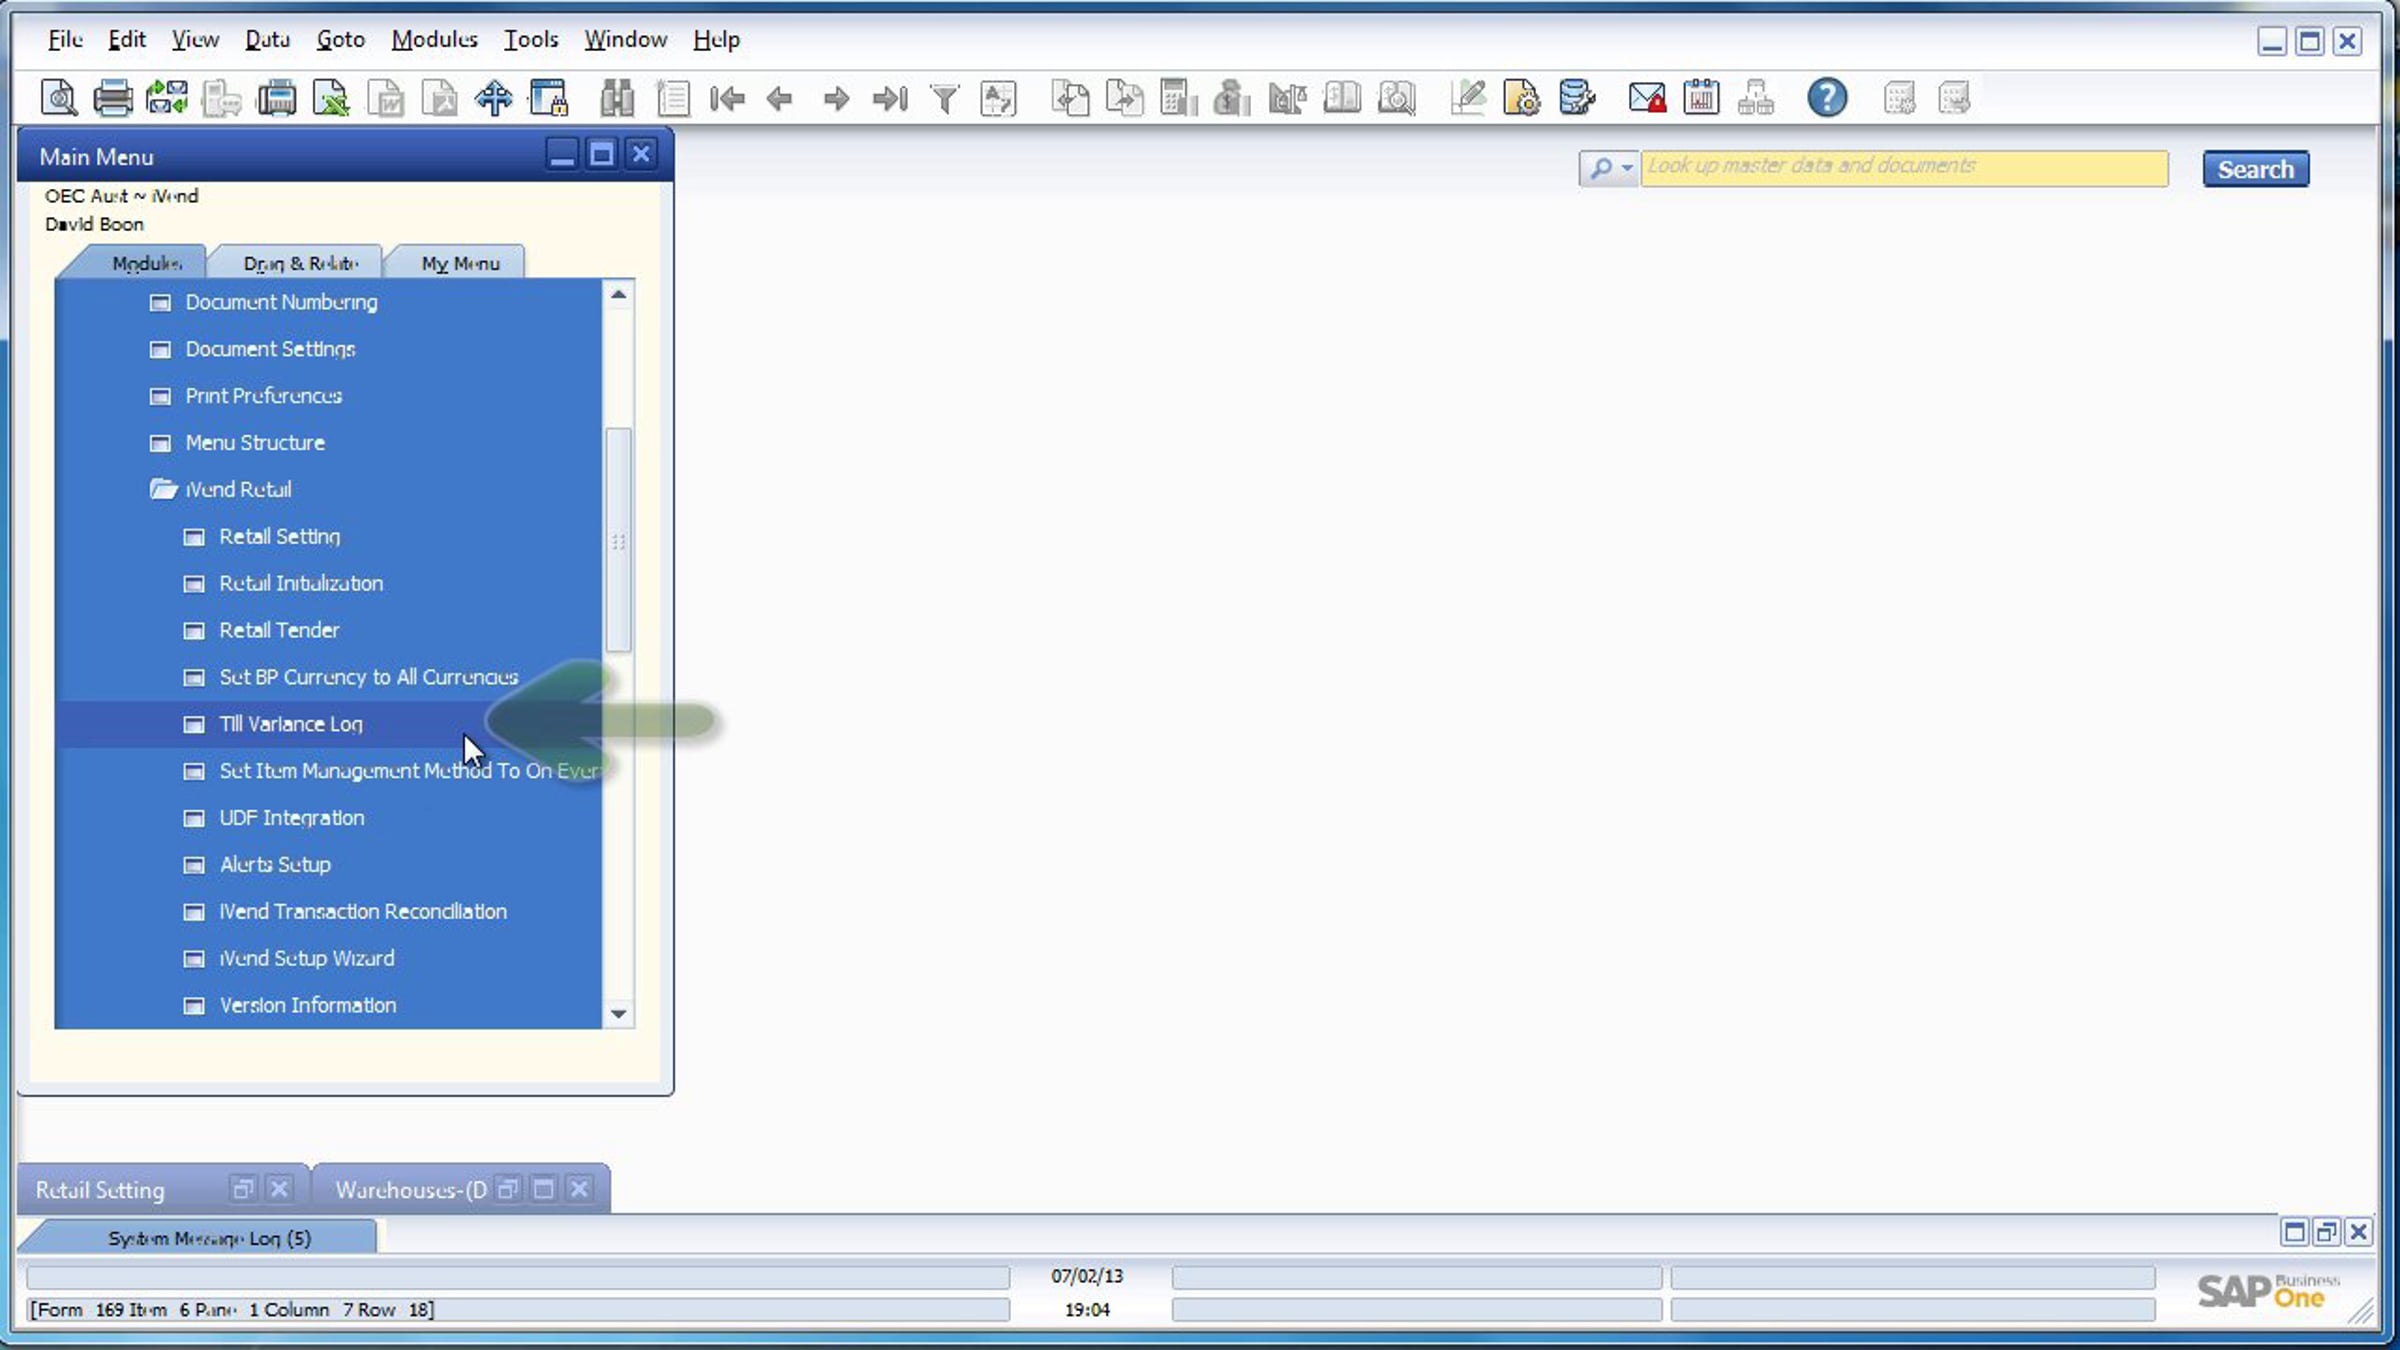Click the Search button
The image size is (2400, 1350).
2255,169
